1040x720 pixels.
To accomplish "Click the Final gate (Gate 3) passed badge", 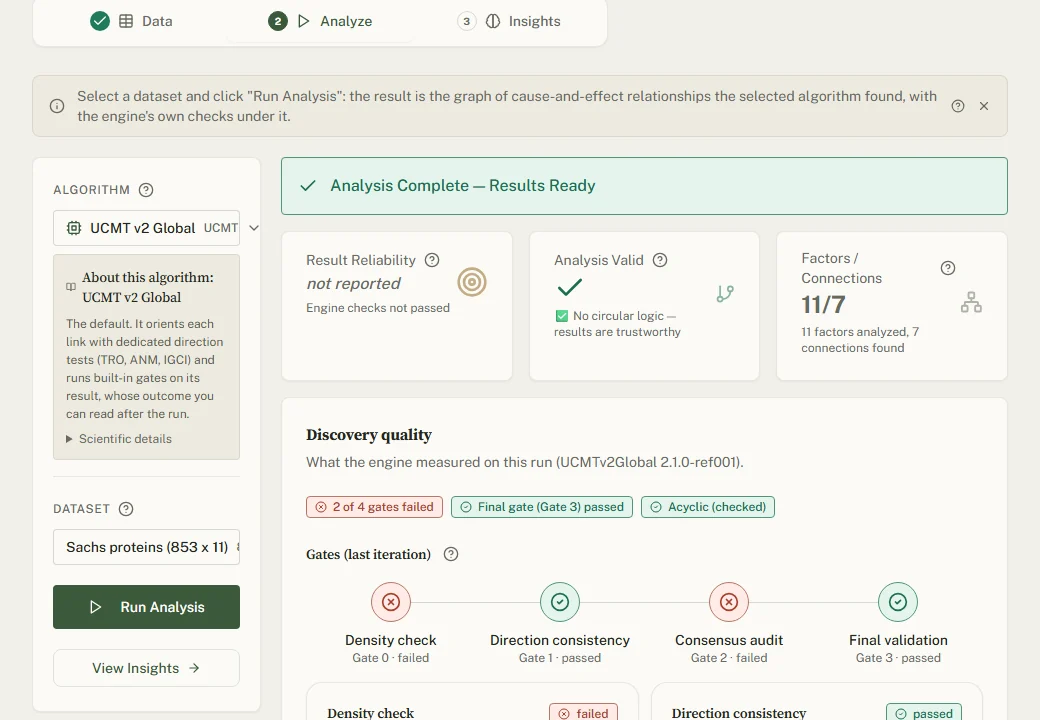I will (x=542, y=507).
